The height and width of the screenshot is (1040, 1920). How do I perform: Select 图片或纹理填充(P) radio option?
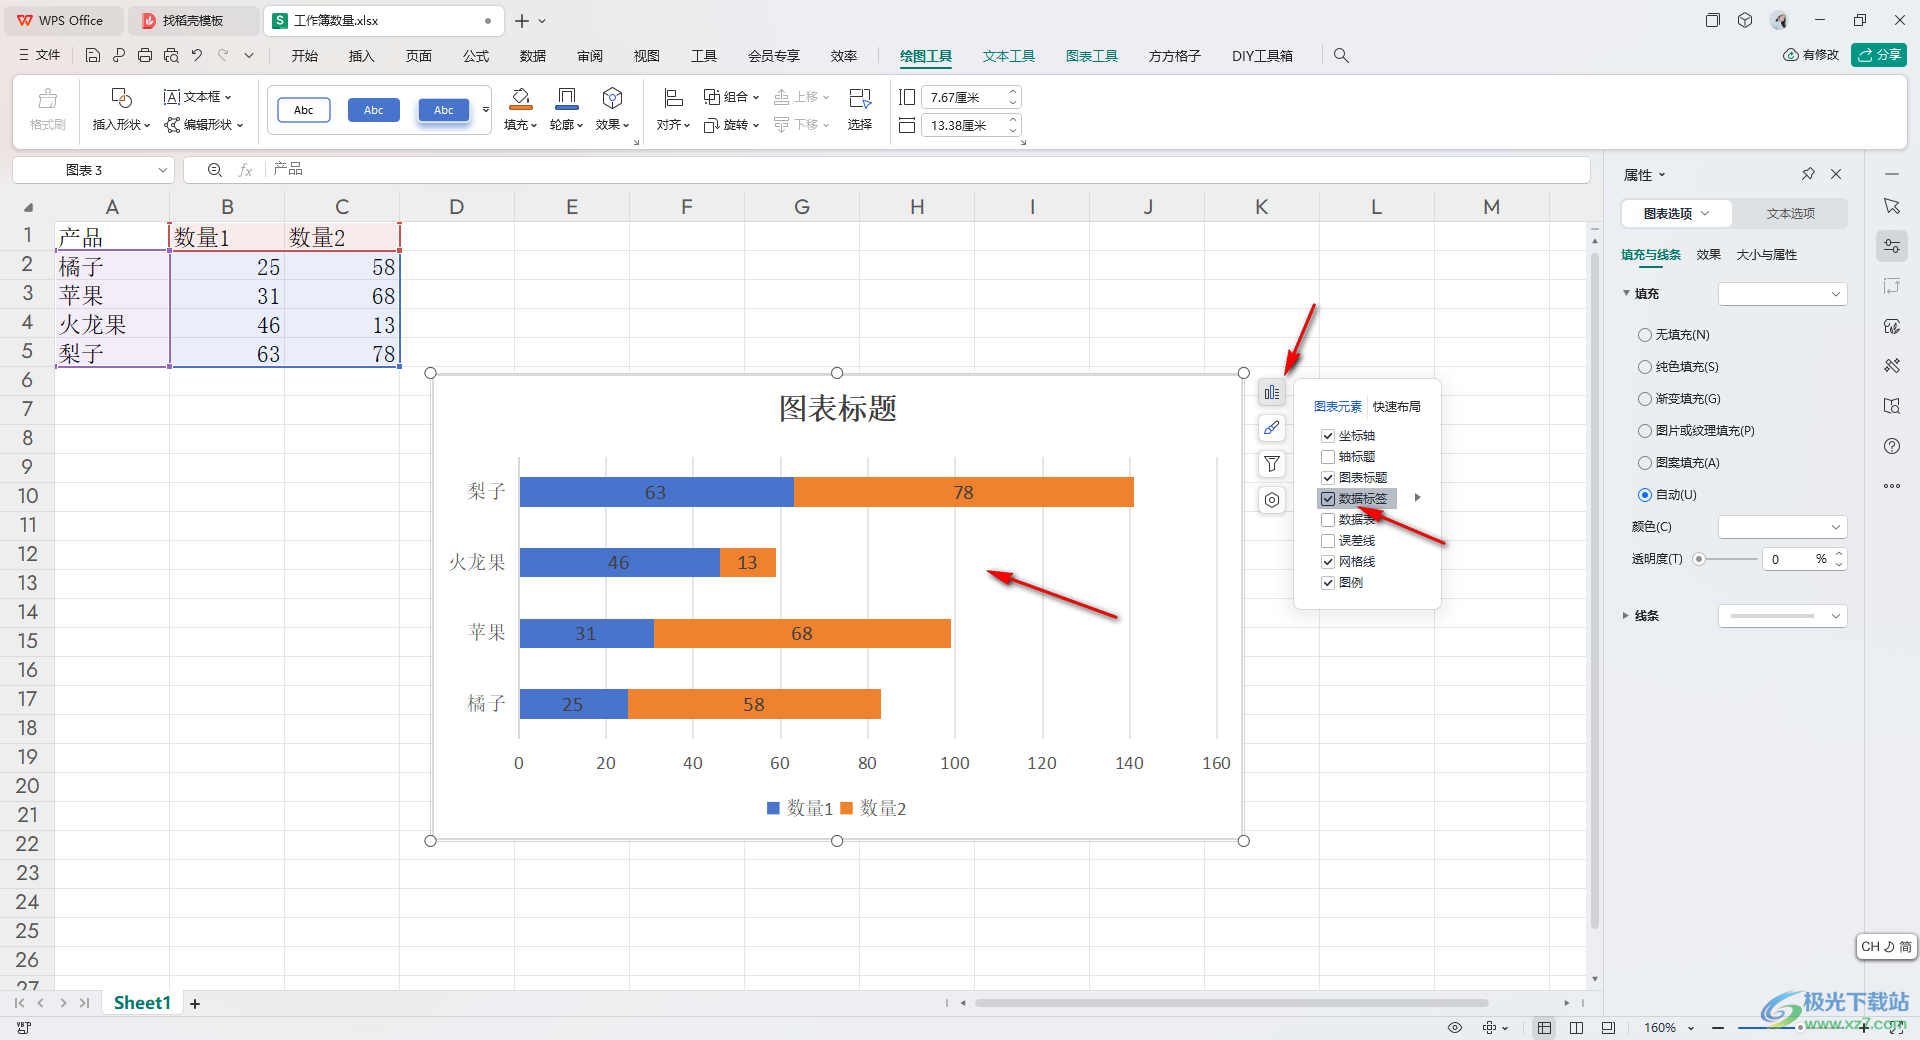coord(1645,431)
